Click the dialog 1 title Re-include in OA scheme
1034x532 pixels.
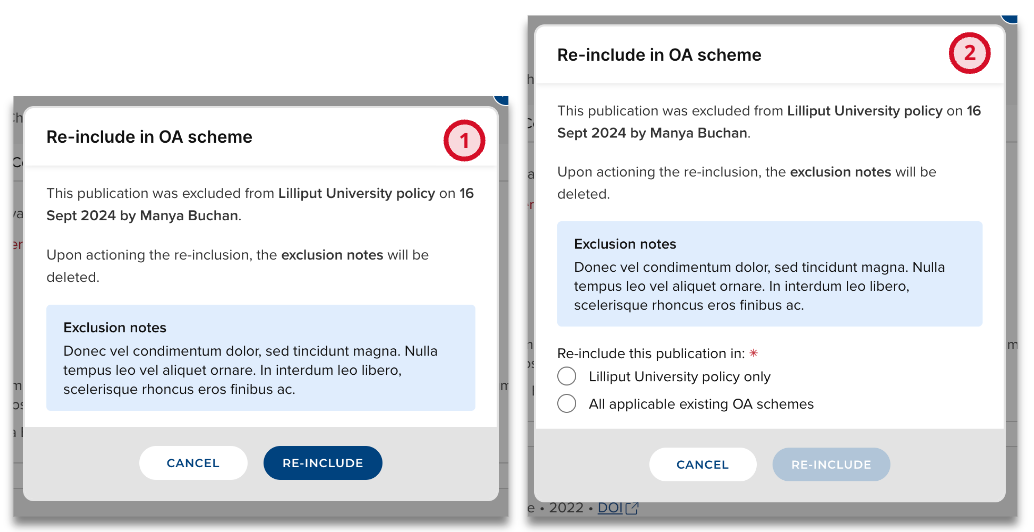(x=149, y=137)
